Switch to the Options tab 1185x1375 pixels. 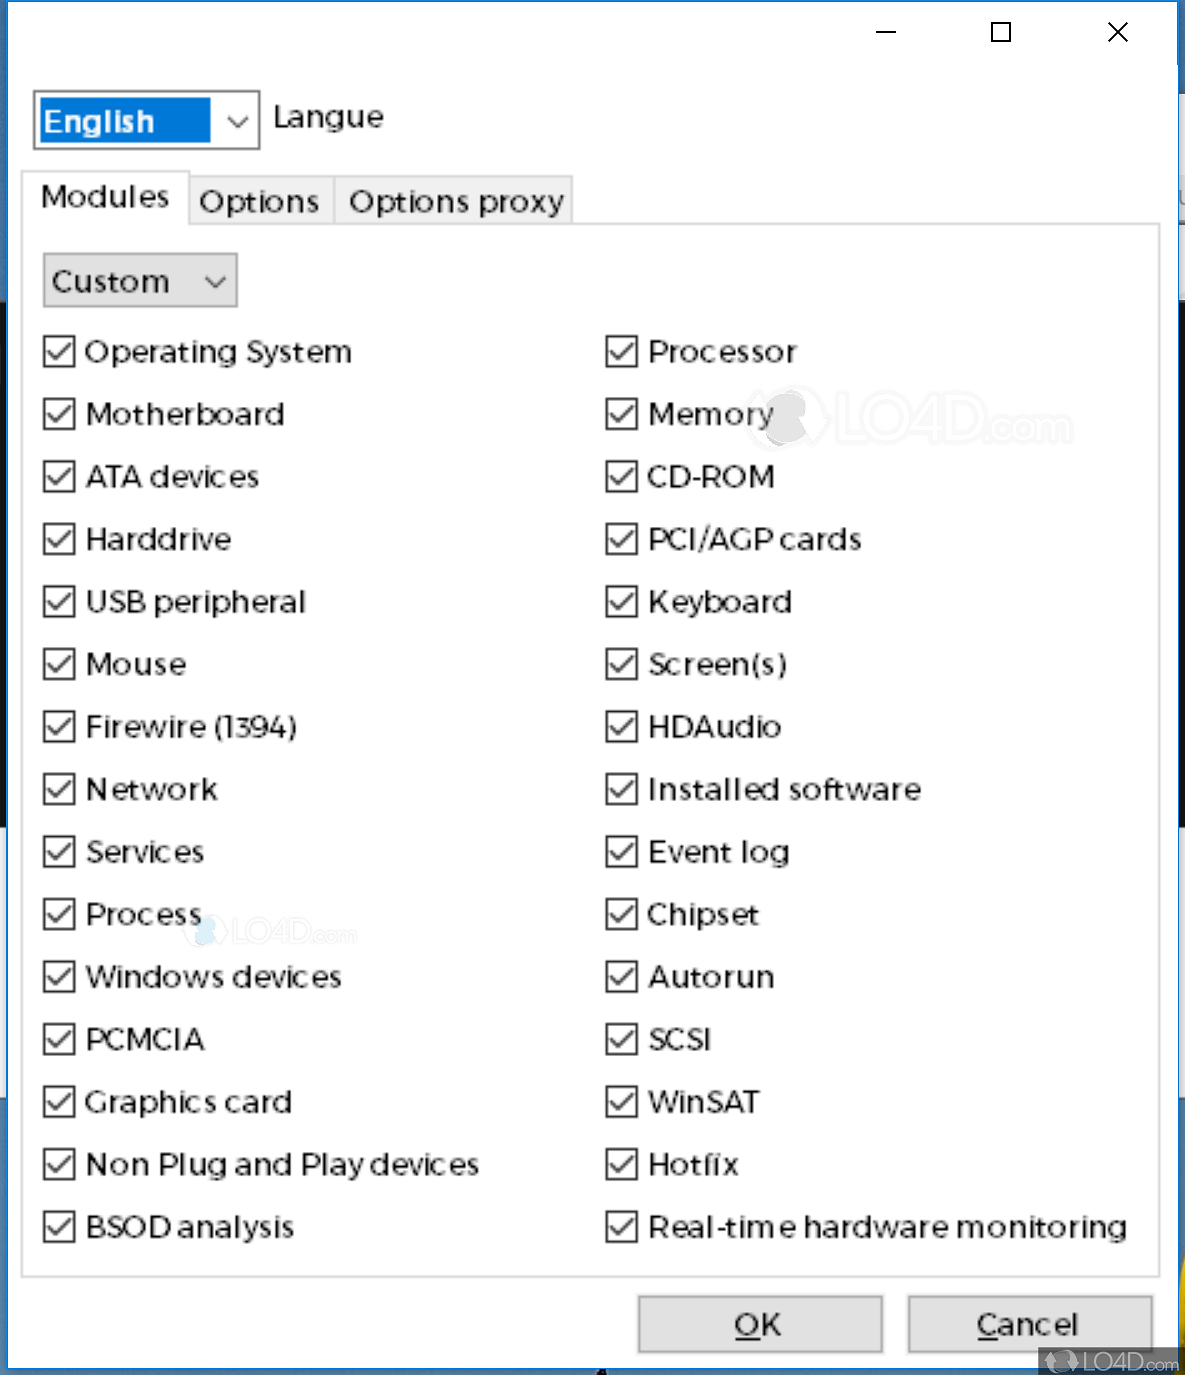[x=259, y=201]
